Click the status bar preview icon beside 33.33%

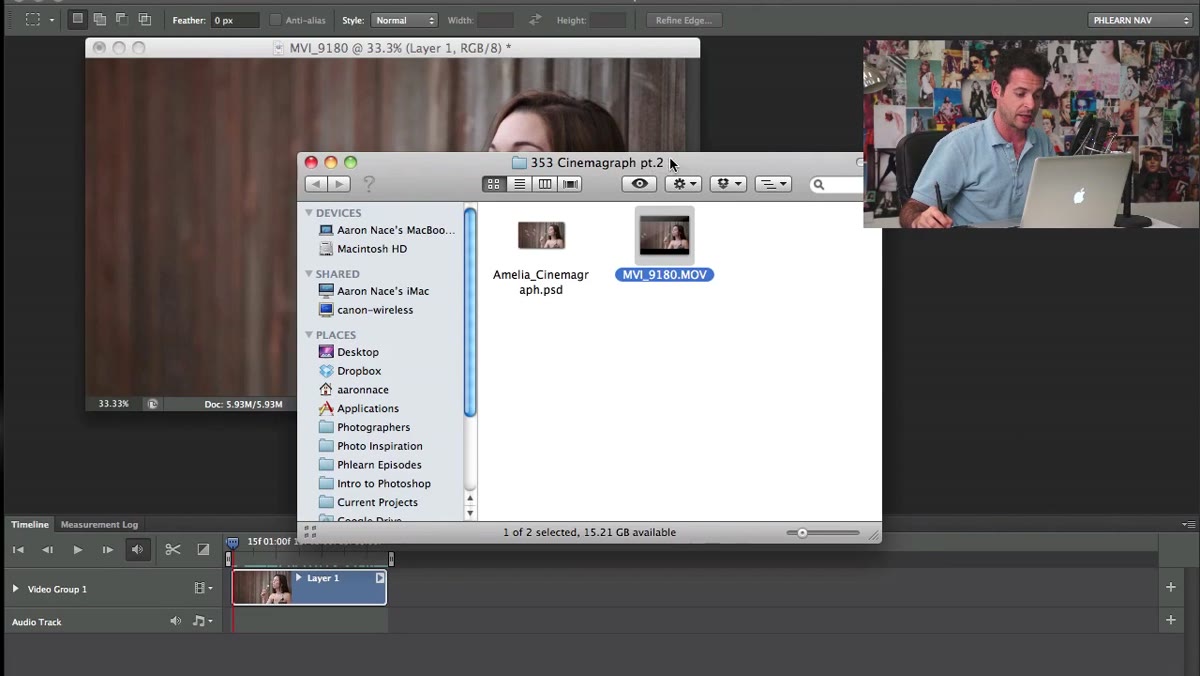152,404
